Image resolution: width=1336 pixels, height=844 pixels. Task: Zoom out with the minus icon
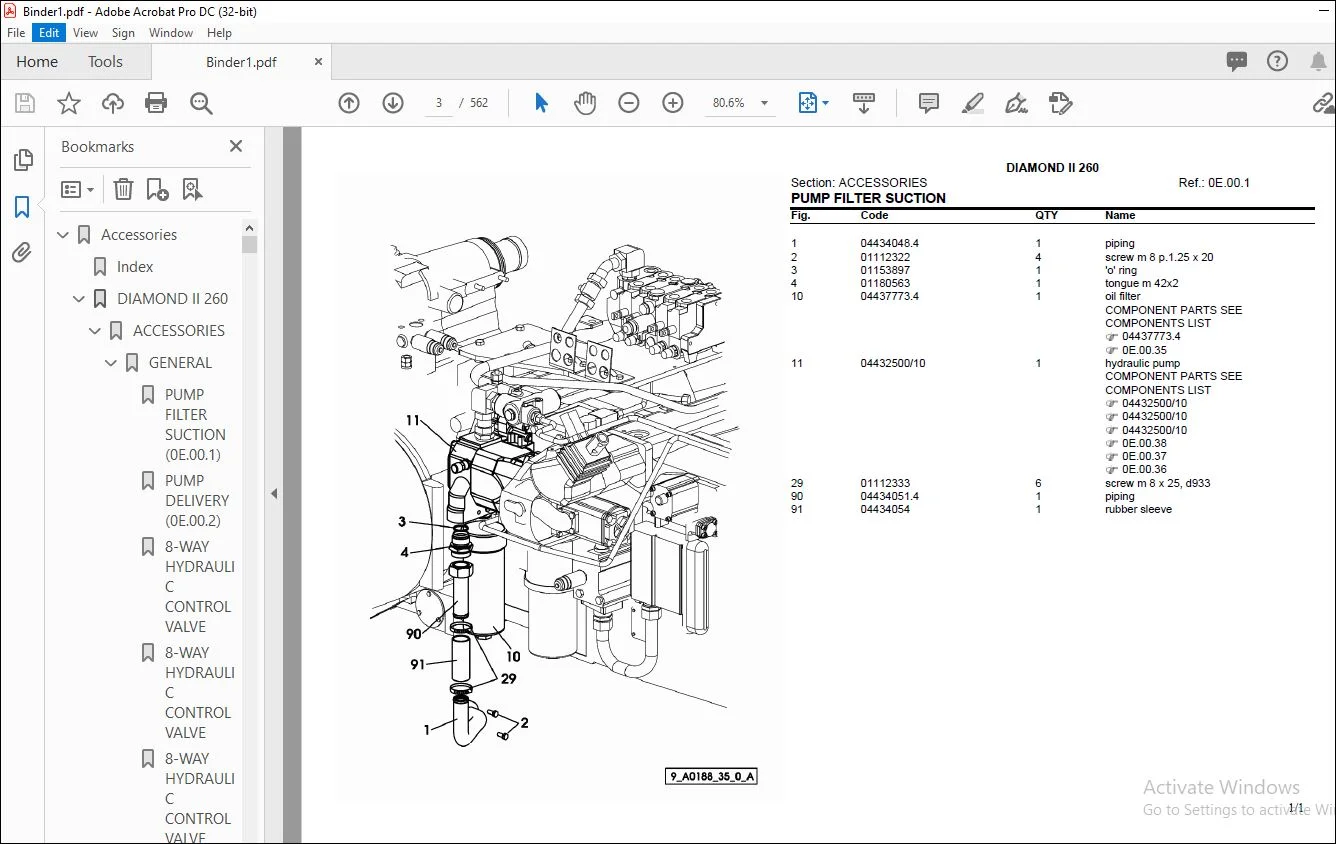pyautogui.click(x=629, y=103)
